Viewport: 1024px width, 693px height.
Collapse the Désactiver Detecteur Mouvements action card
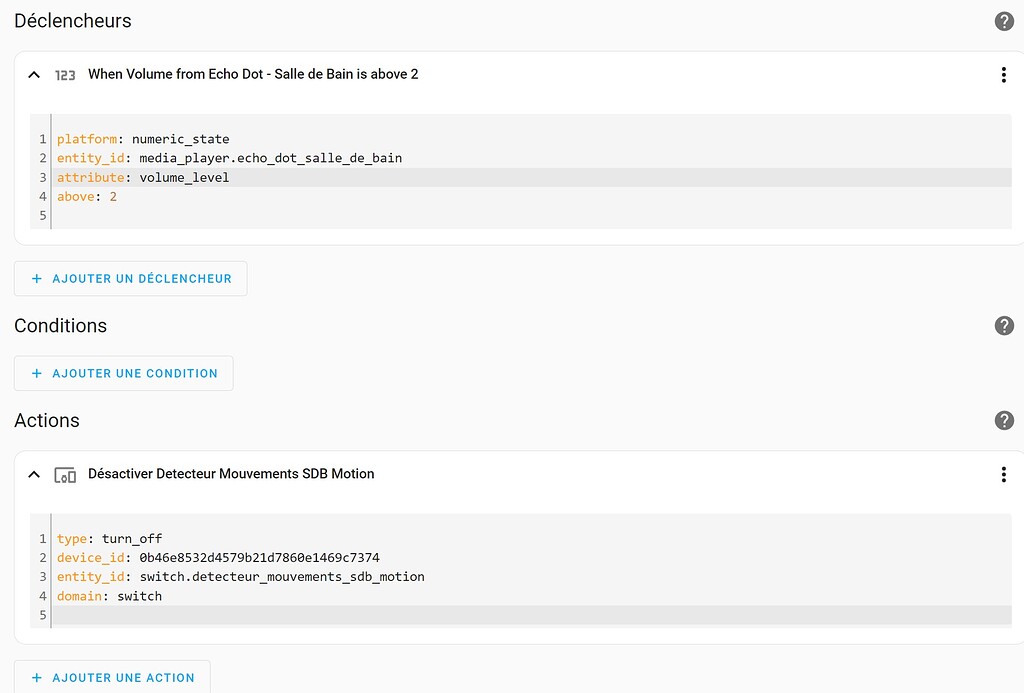click(34, 475)
